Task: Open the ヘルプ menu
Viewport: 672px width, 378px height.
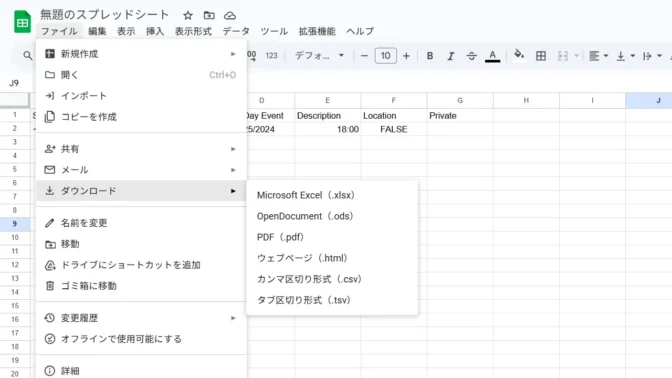Action: 360,31
